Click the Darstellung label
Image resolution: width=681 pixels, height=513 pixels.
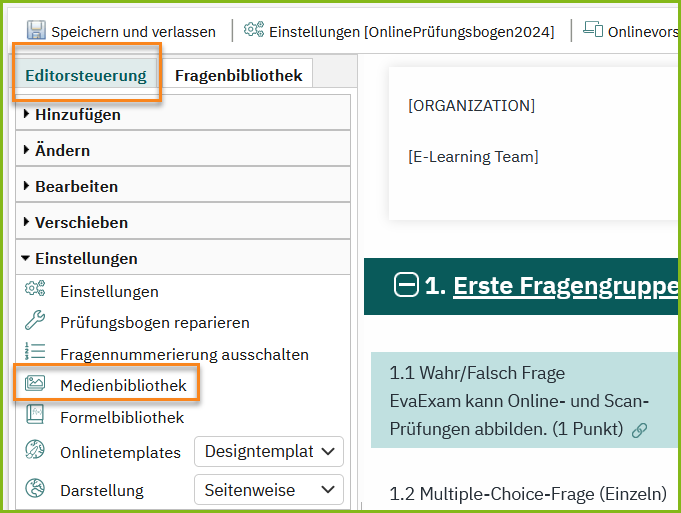102,491
